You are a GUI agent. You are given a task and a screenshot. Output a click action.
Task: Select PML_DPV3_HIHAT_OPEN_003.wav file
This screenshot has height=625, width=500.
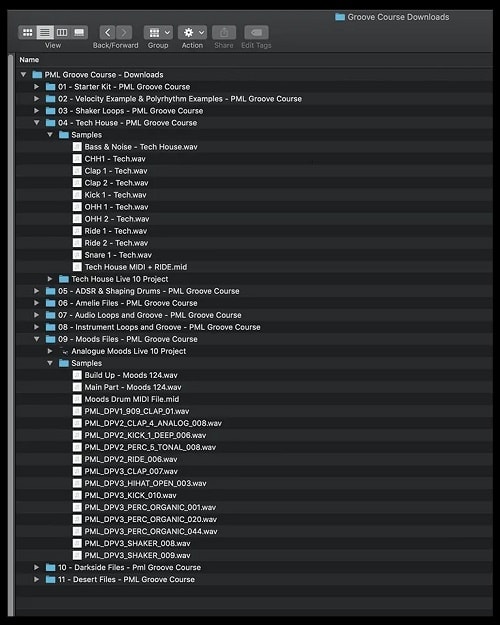click(x=145, y=483)
